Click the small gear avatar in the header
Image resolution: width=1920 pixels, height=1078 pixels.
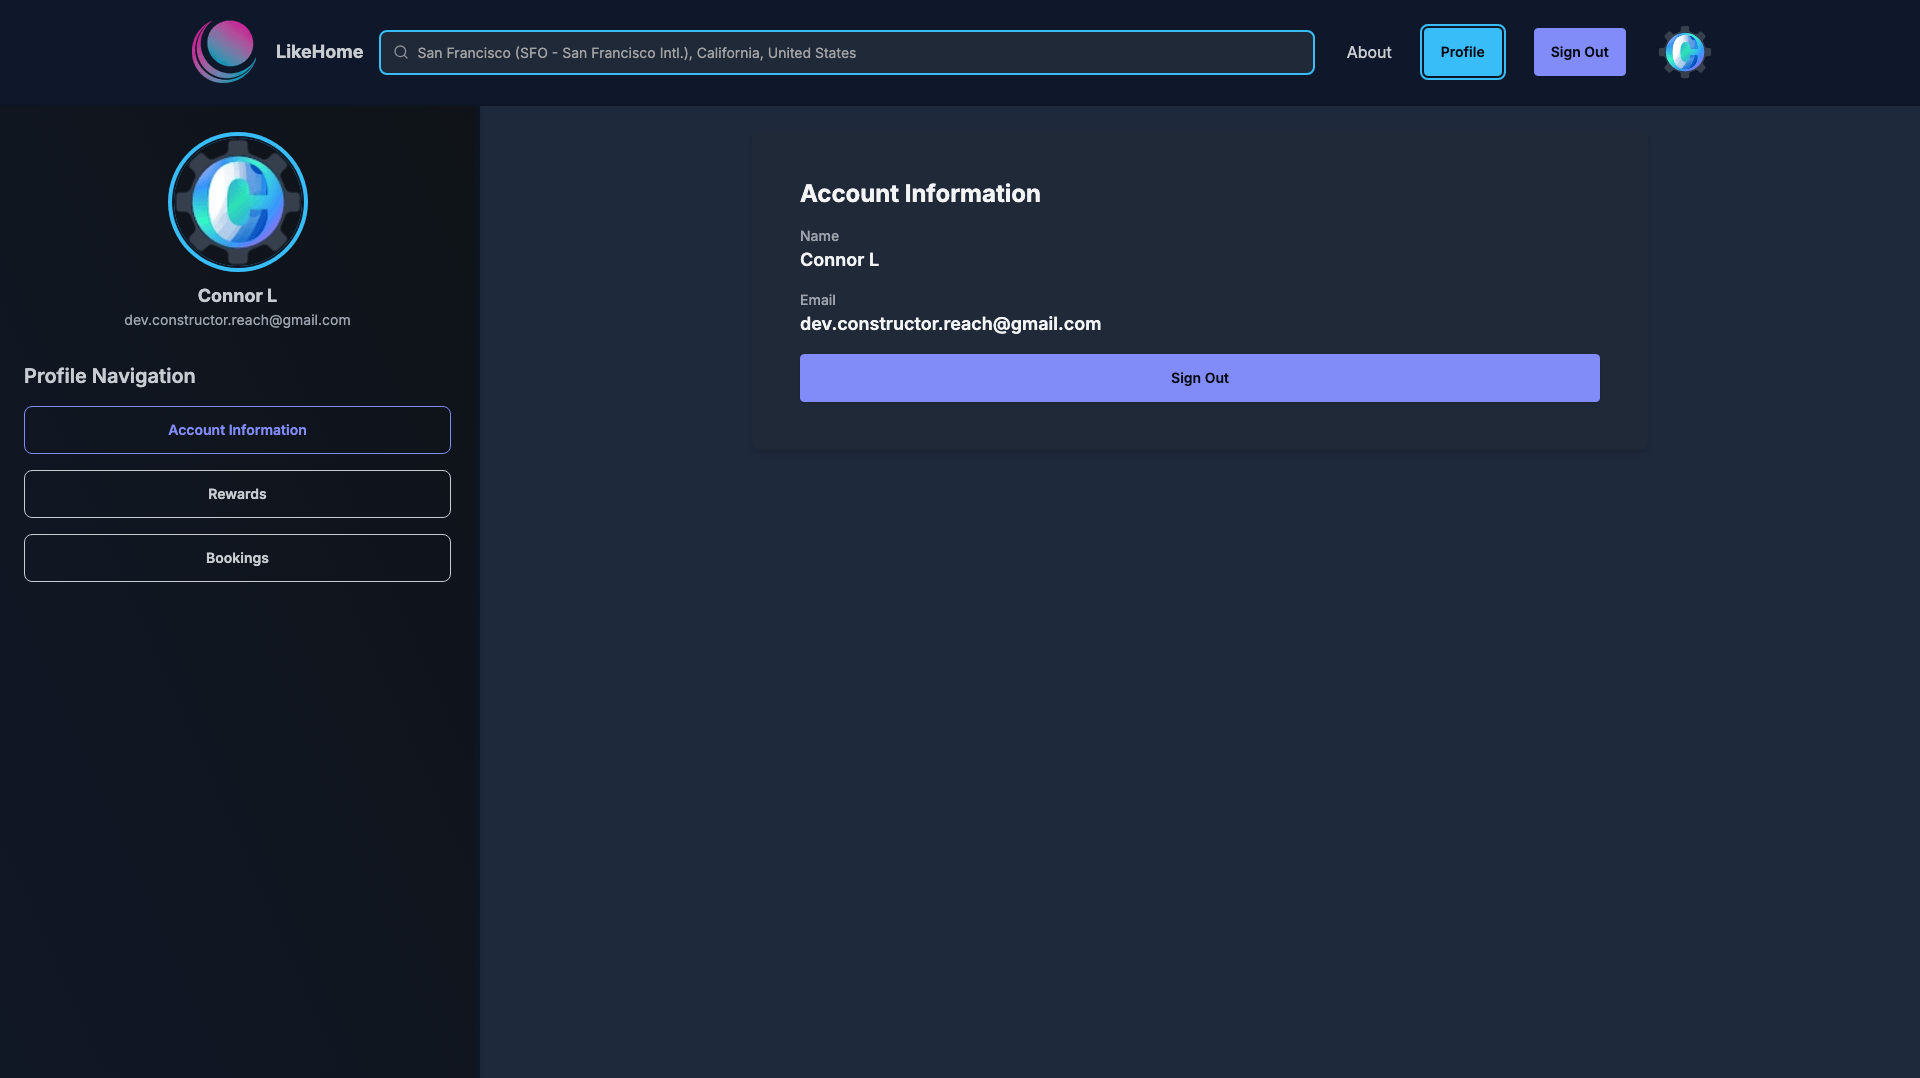tap(1684, 52)
